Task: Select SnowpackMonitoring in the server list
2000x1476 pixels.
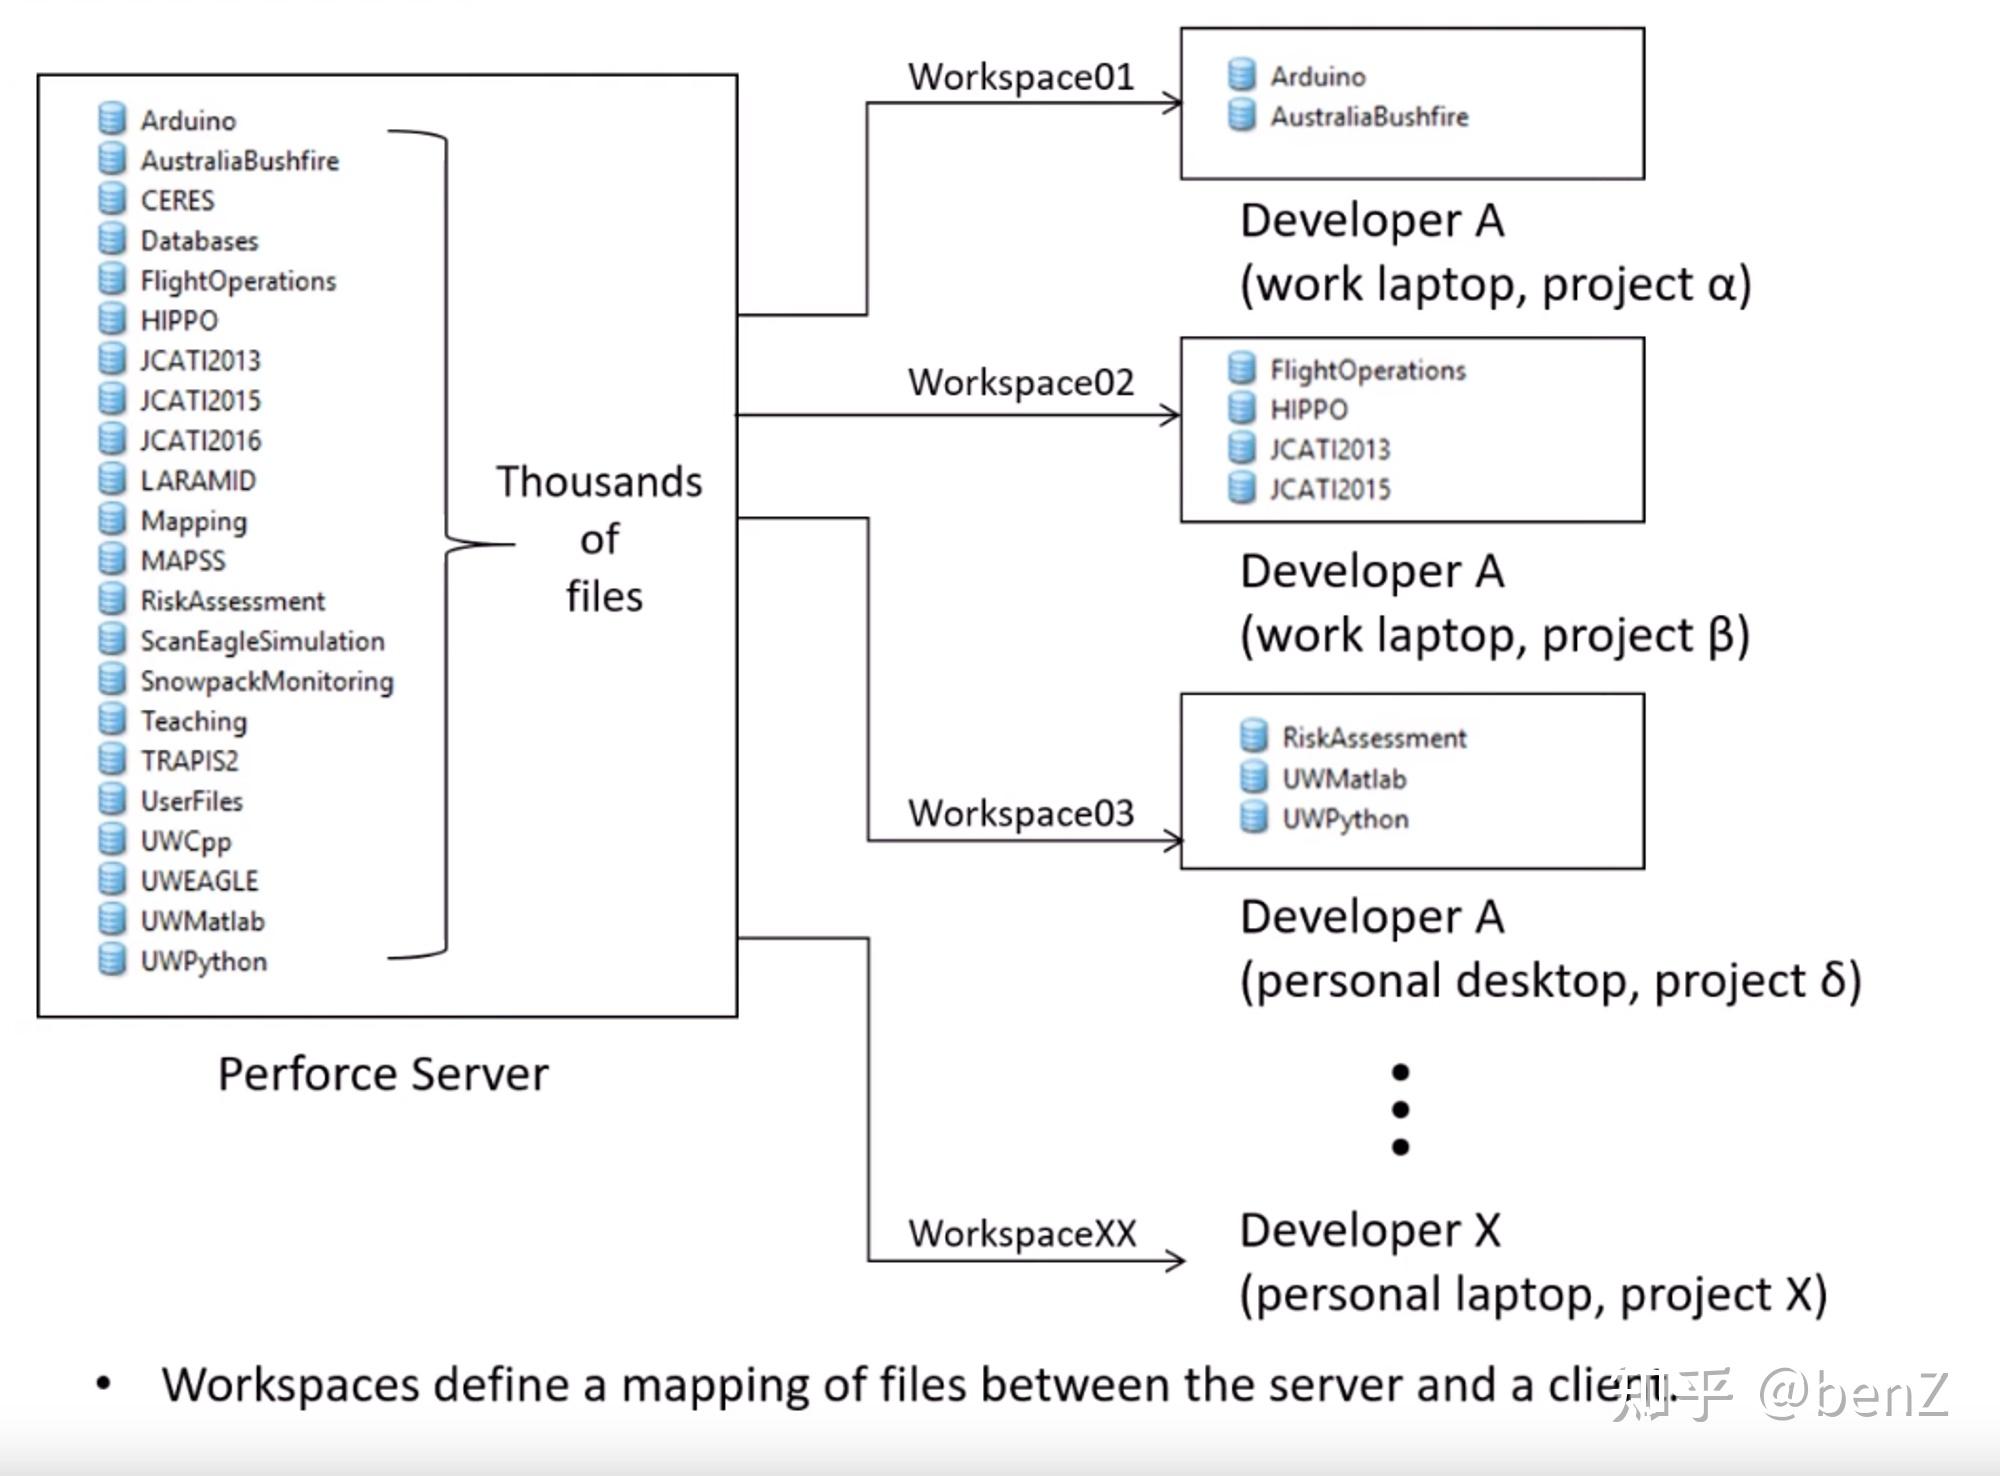Action: (267, 681)
